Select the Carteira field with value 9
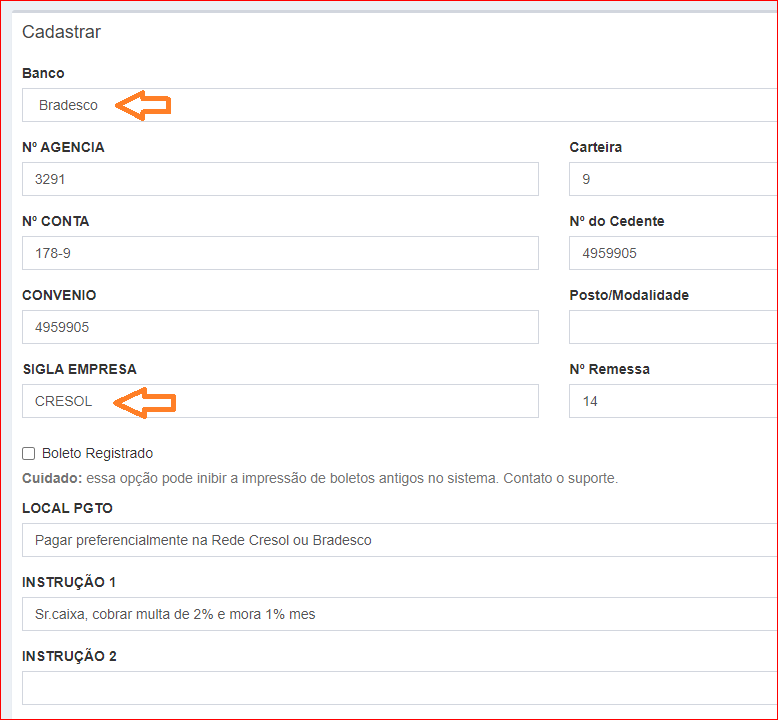 coord(672,180)
